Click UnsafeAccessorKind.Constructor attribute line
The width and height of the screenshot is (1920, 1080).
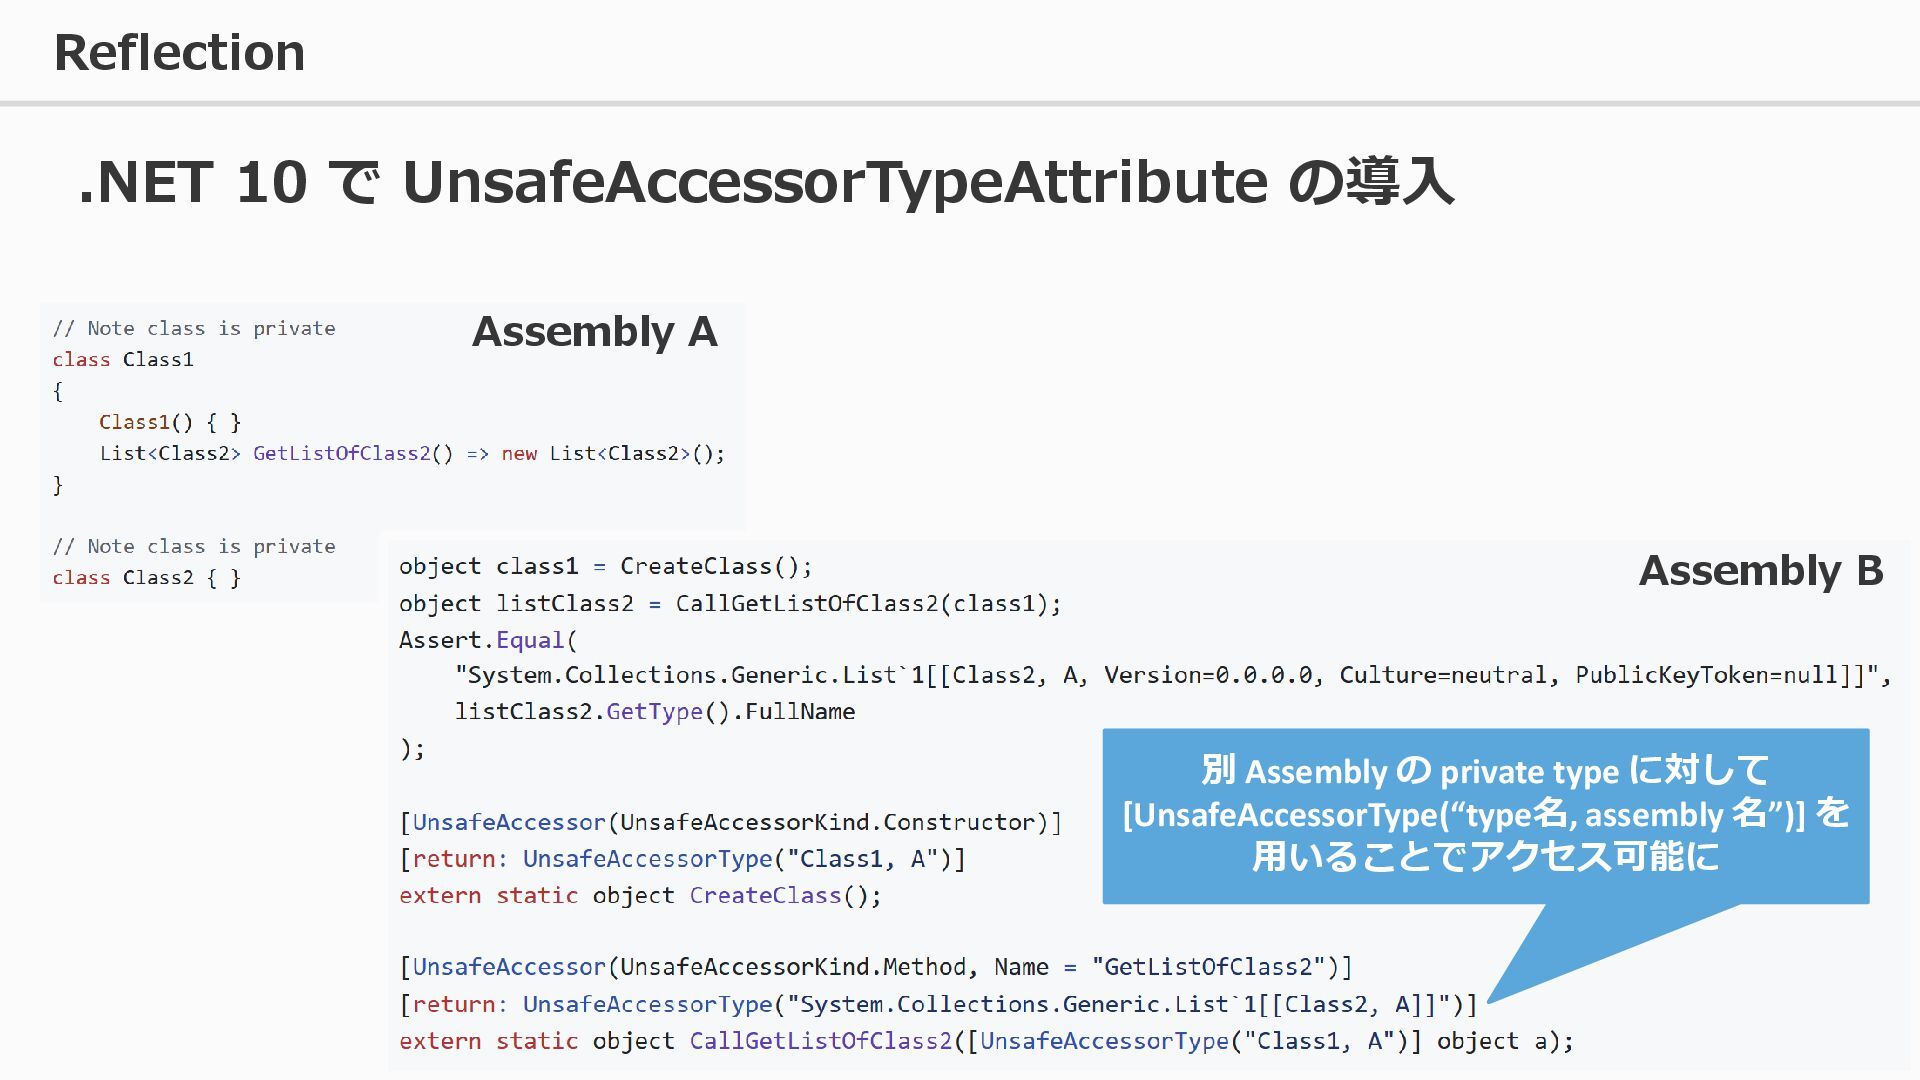pos(730,822)
